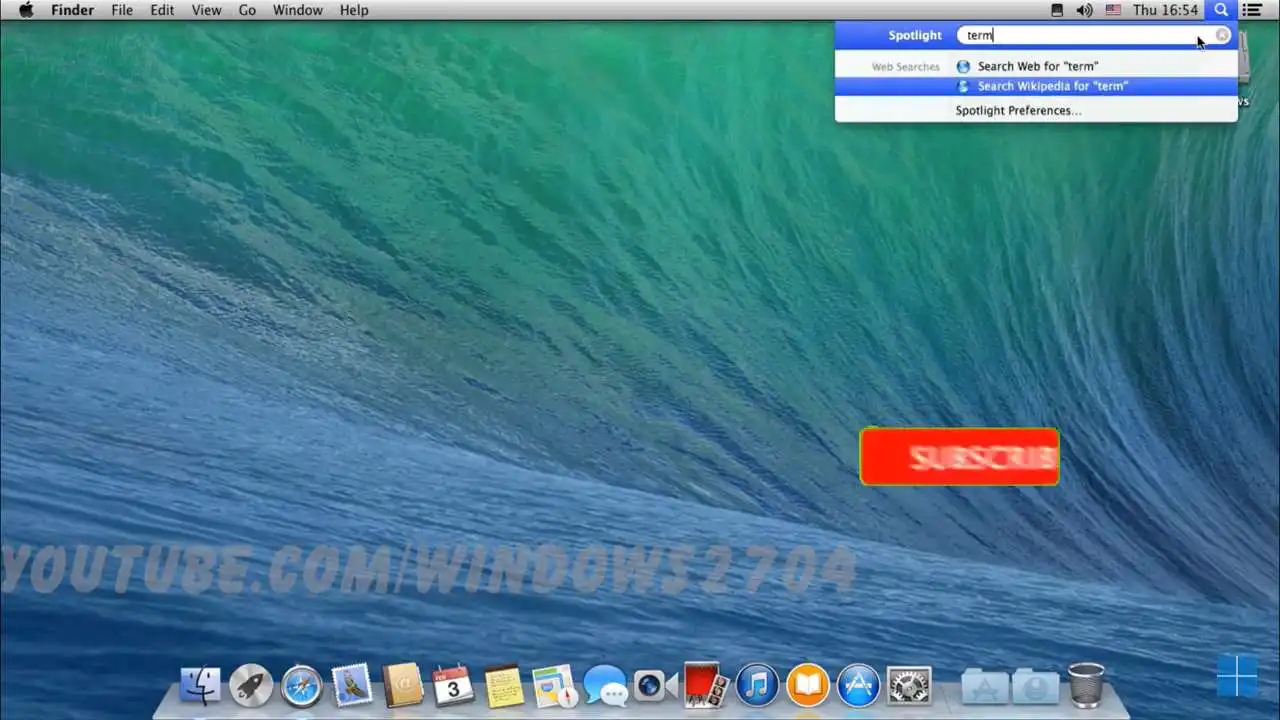
Task: Click US flag input source icon
Action: [x=1113, y=10]
